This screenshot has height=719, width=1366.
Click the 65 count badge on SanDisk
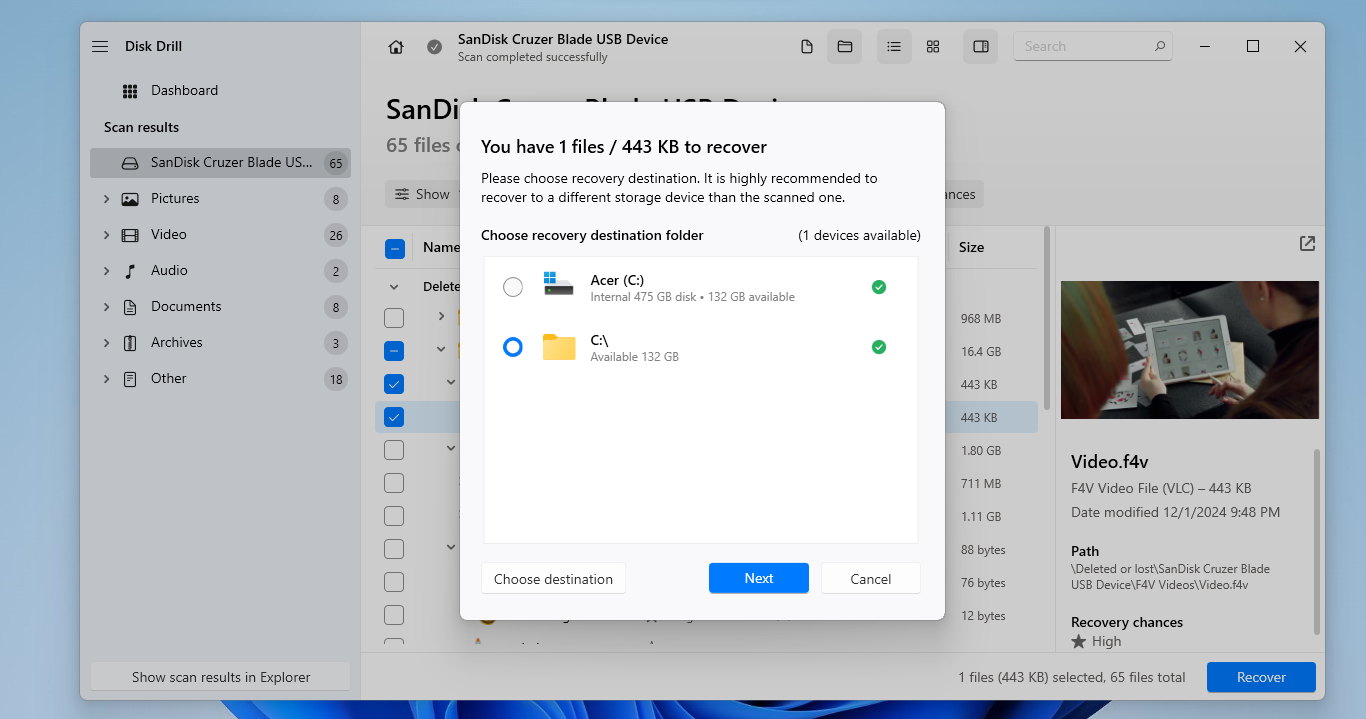[335, 163]
